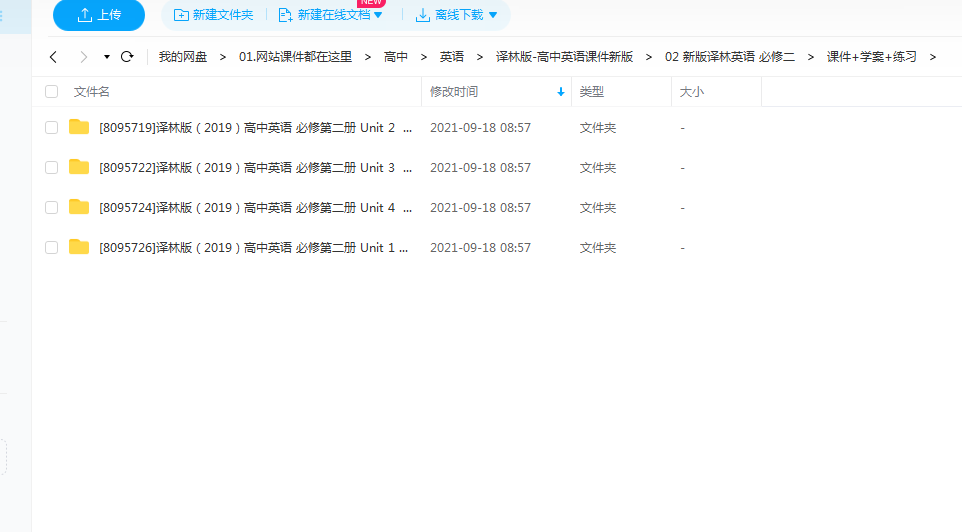Sort by 大小 column header
This screenshot has height=532, width=962.
point(691,91)
